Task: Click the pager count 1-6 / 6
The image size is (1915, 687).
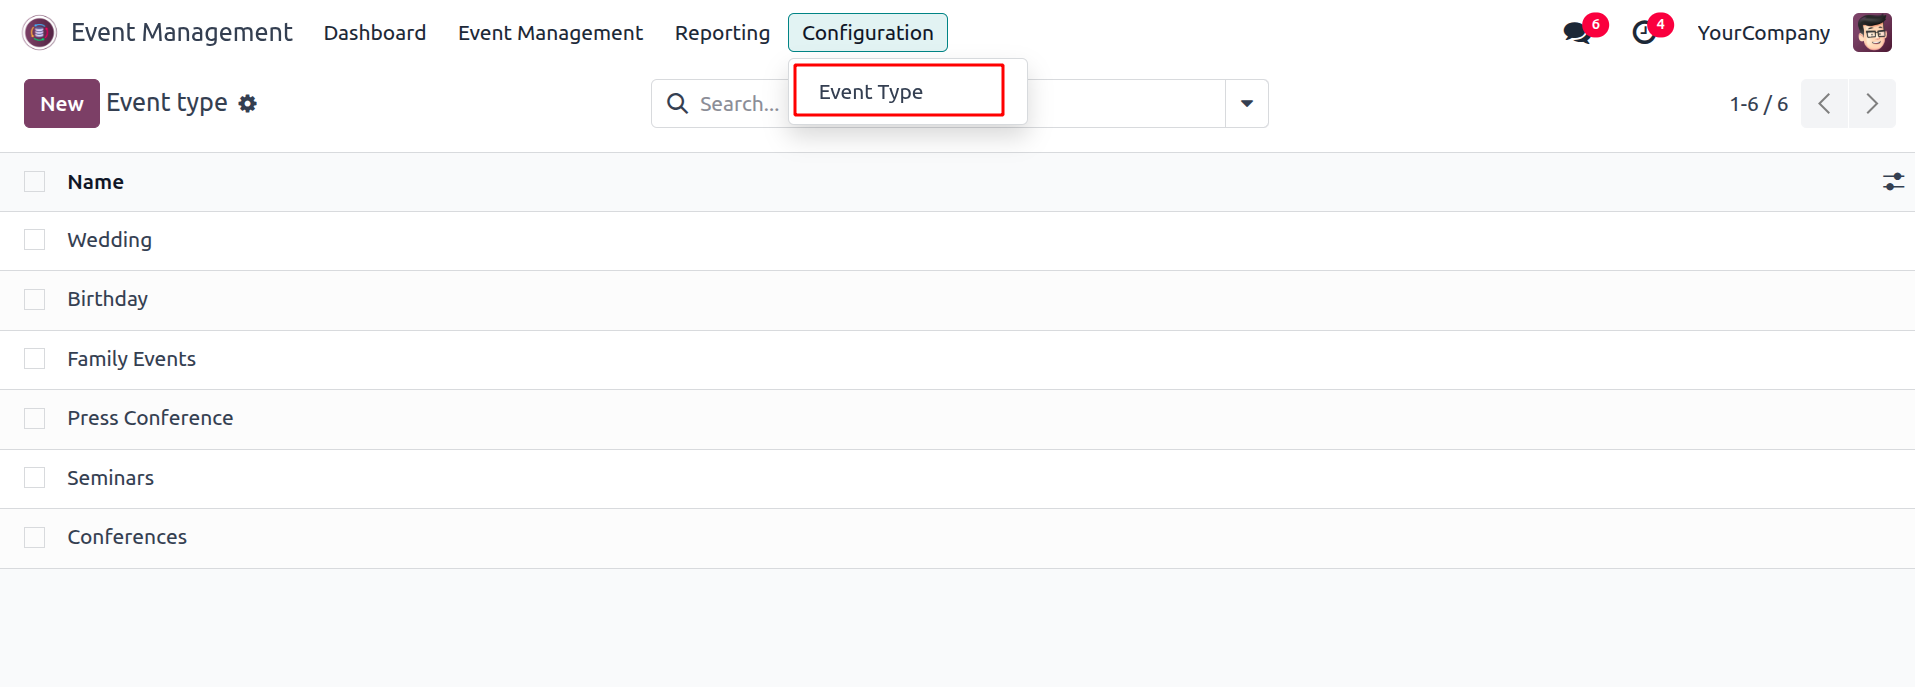Action: (1758, 104)
